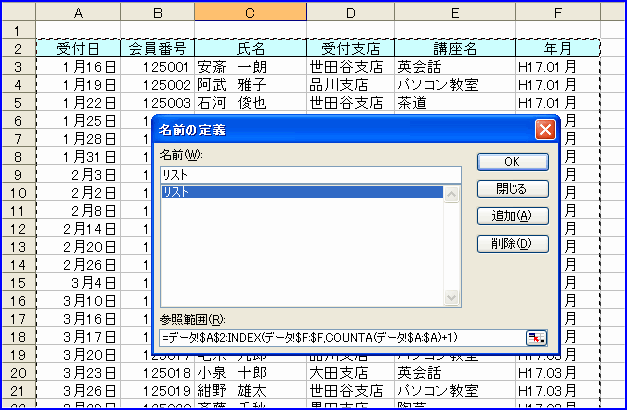Collapse dialog via the range selector icon
Image resolution: width=627 pixels, height=410 pixels.
coord(536,338)
